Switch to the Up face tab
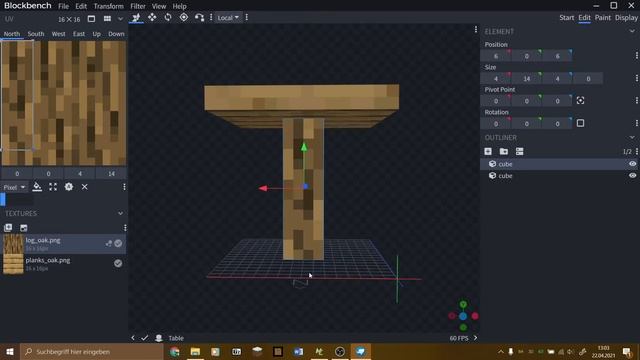 point(96,34)
